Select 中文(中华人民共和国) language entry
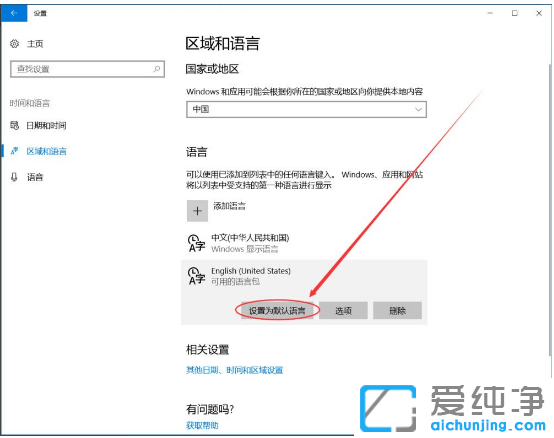Screen dimensions: 554x438 point(304,243)
